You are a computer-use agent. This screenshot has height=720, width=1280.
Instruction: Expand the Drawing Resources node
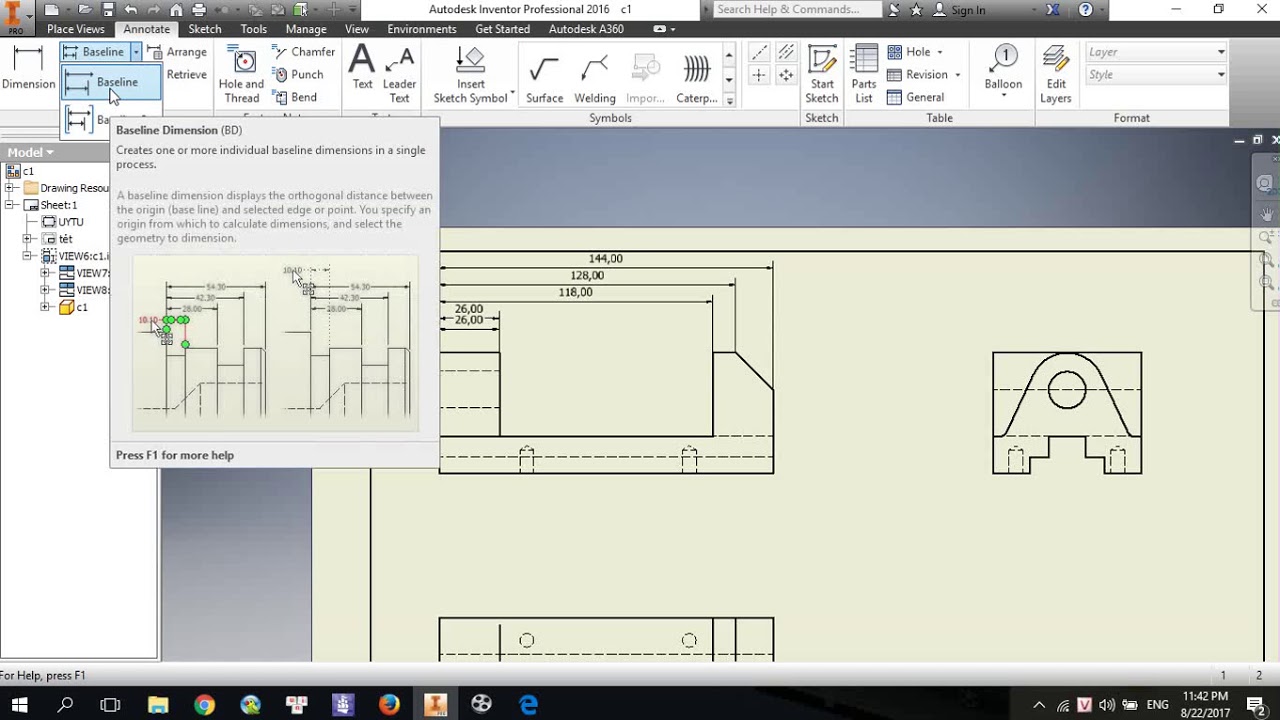(10, 188)
